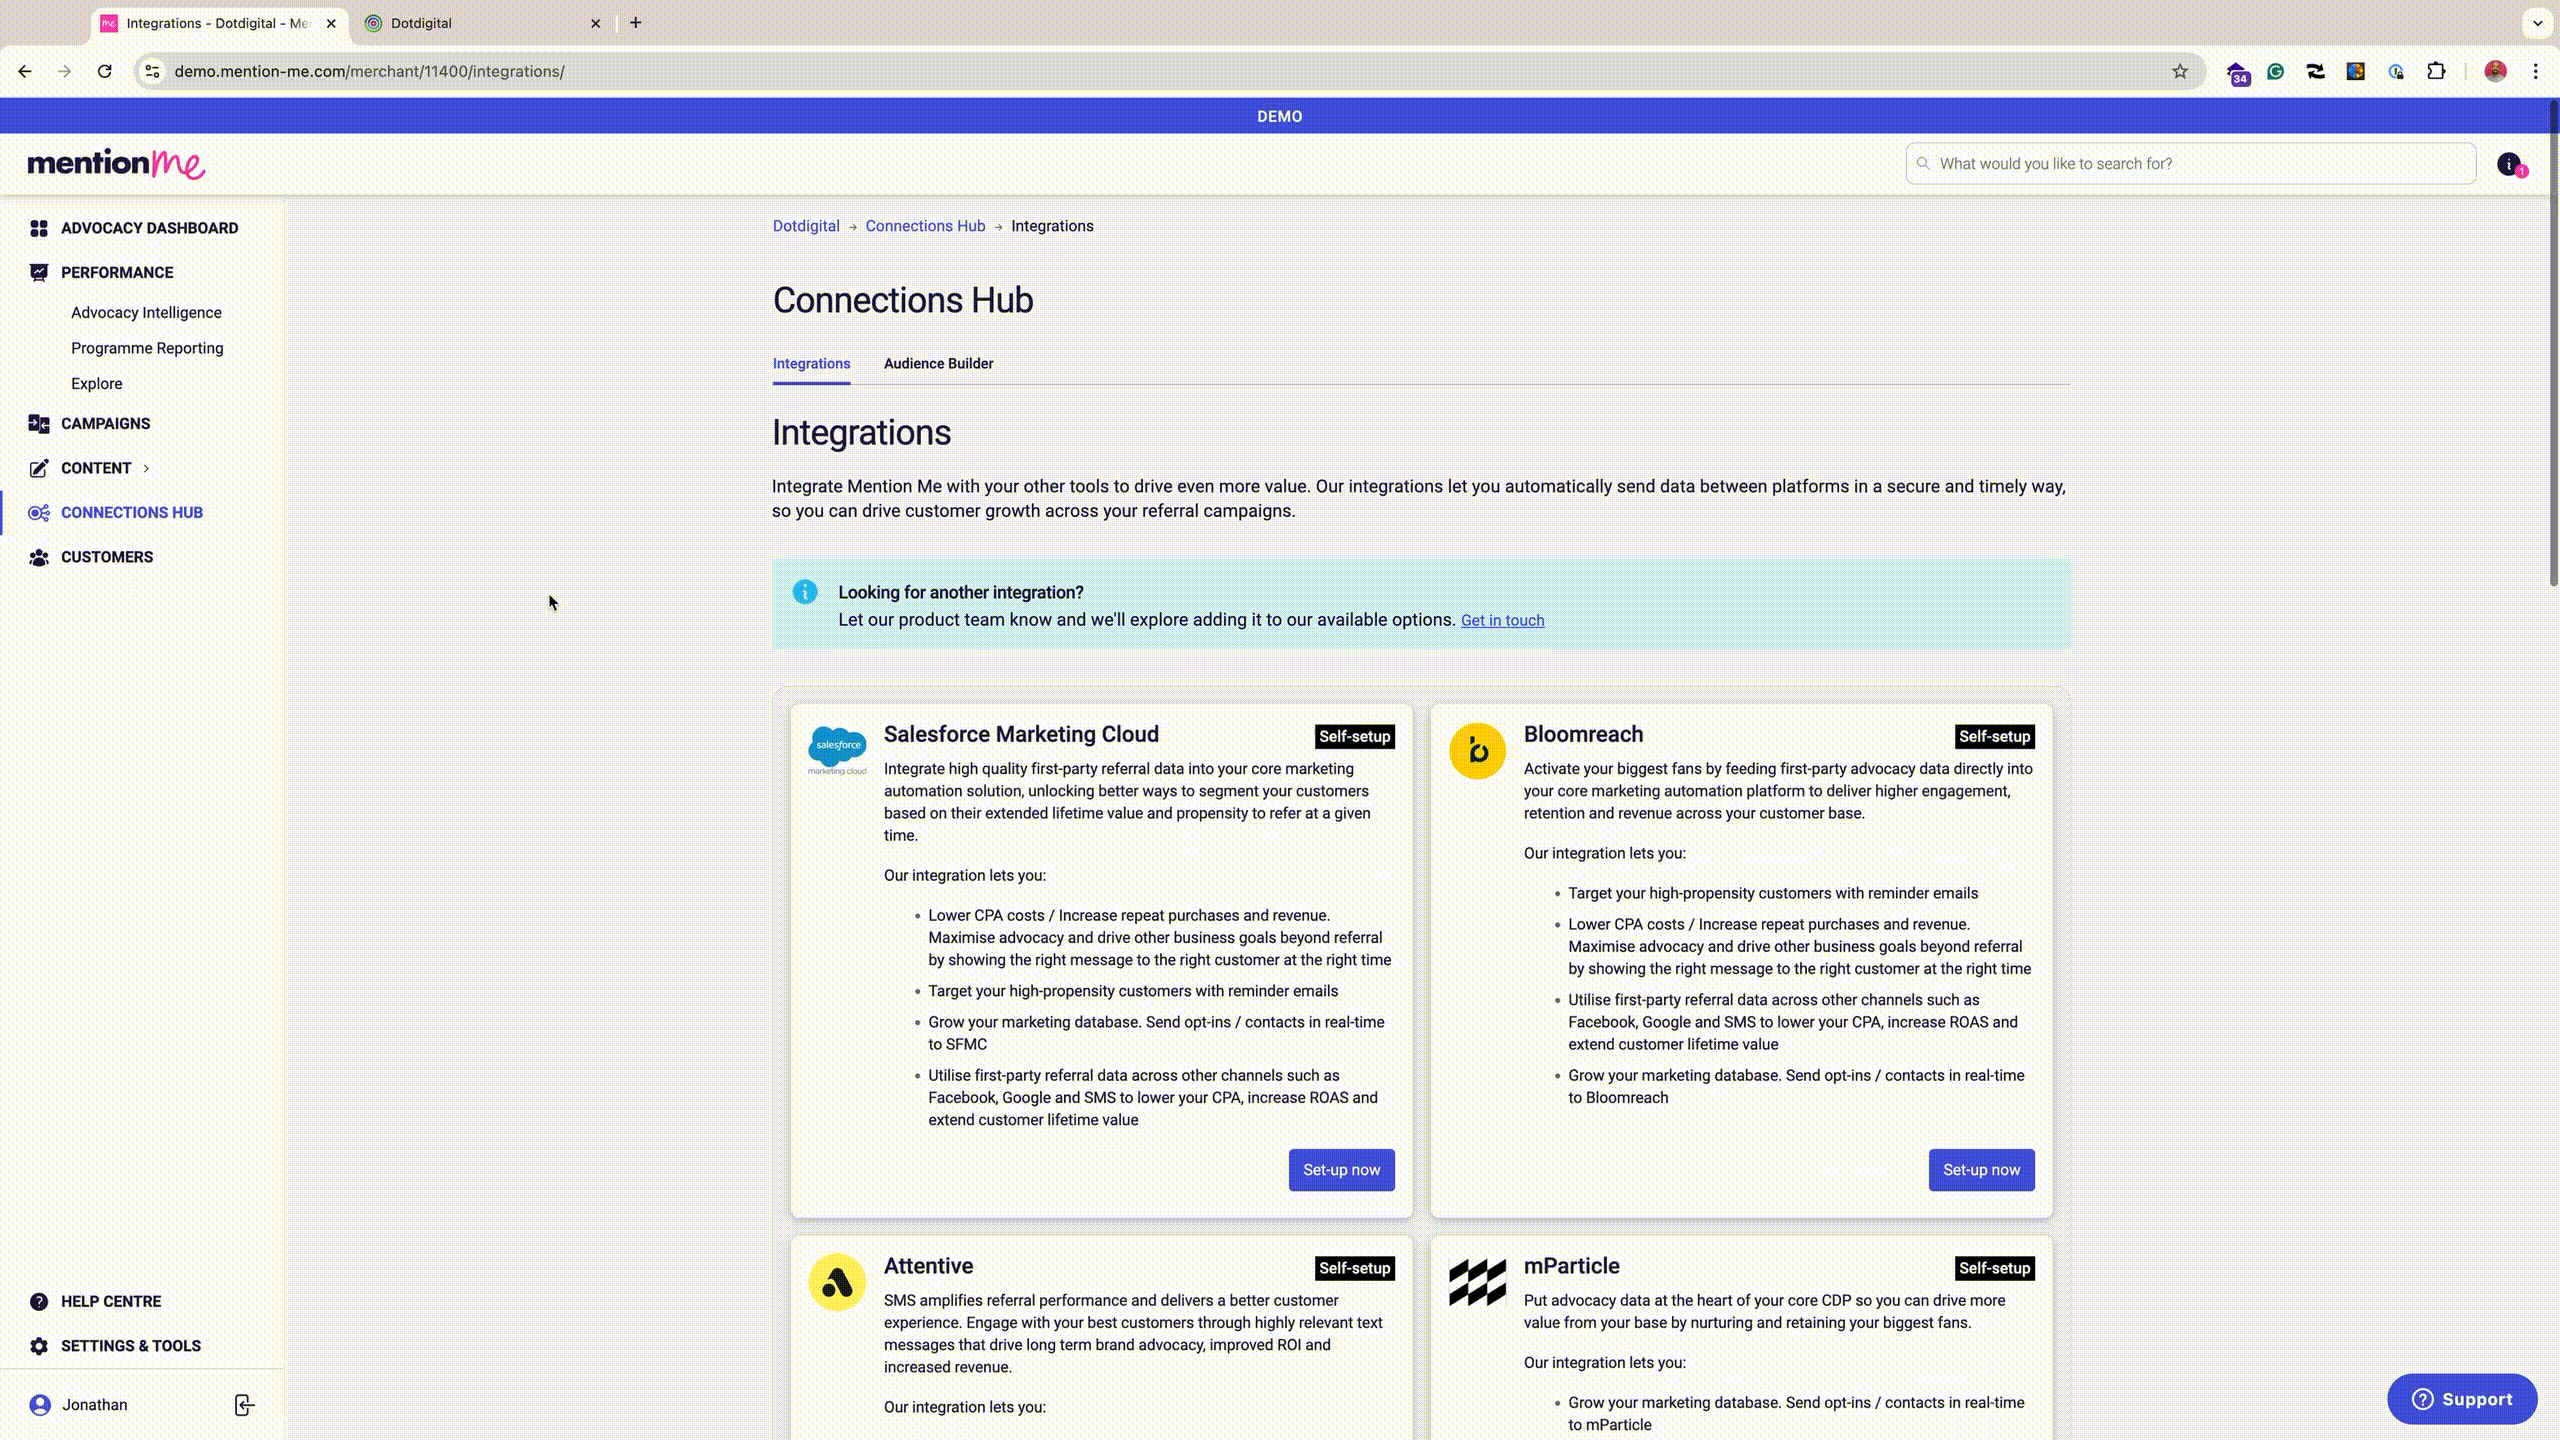Viewport: 2560px width, 1440px height.
Task: Click the Salesforce Marketing Cloud logo
Action: [x=837, y=751]
